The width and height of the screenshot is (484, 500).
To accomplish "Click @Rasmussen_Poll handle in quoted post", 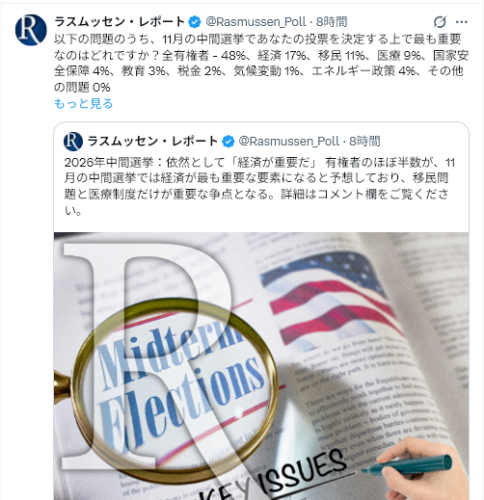I will point(289,141).
